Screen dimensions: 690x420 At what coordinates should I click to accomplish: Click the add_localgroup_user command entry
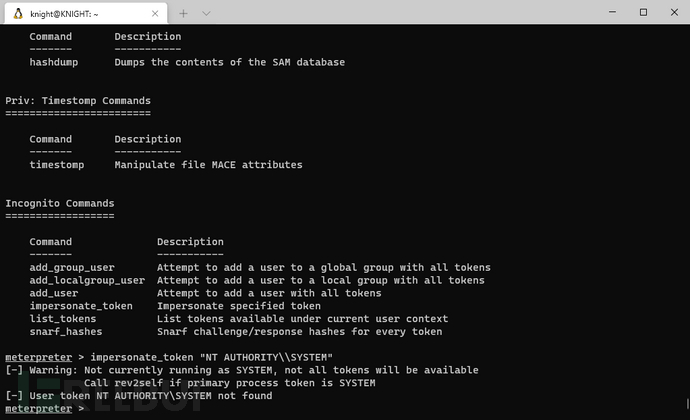click(87, 280)
